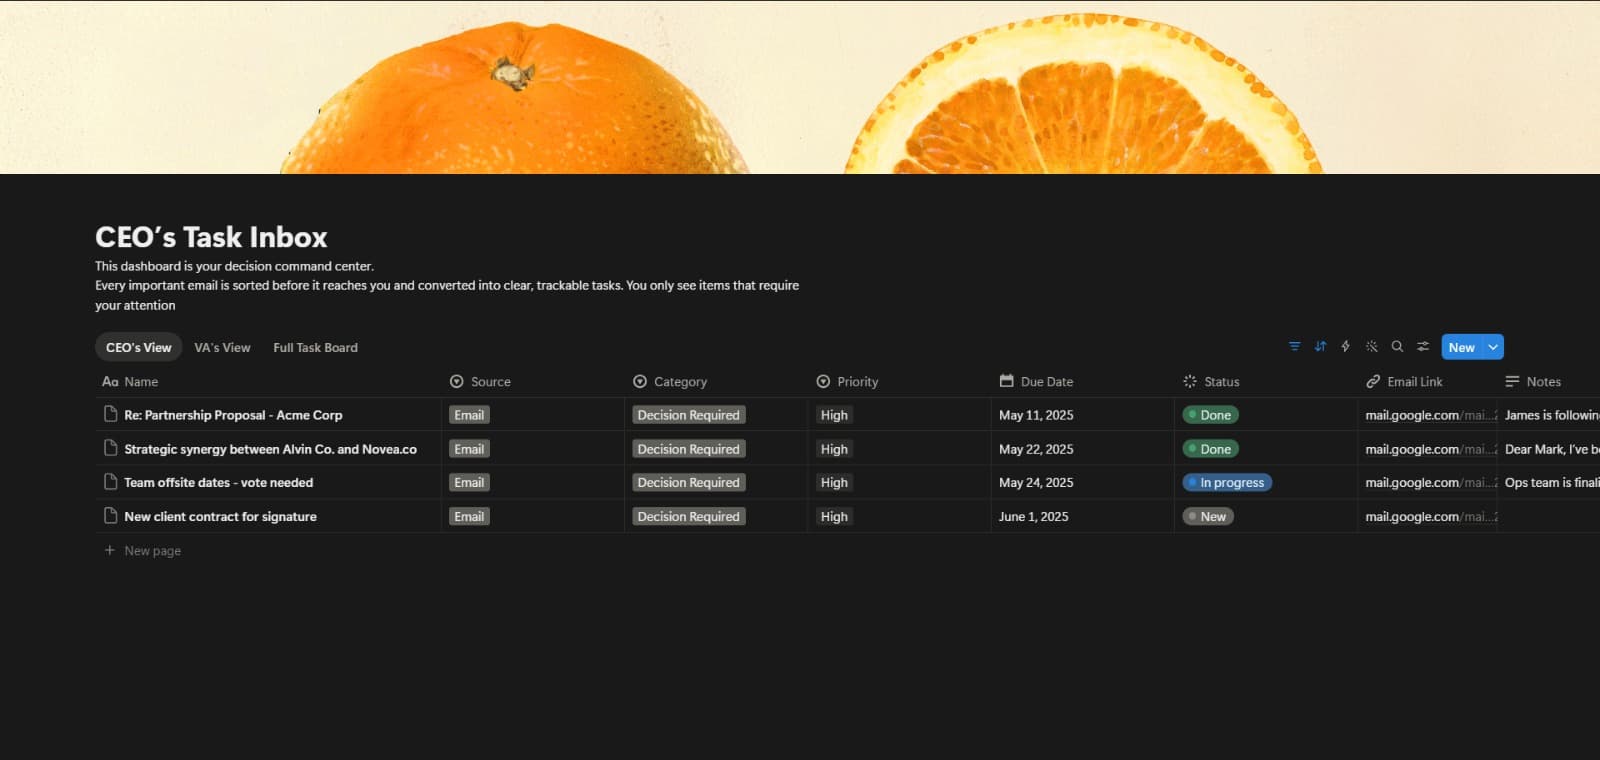Click the May 22, 2025 due date

coord(1036,449)
